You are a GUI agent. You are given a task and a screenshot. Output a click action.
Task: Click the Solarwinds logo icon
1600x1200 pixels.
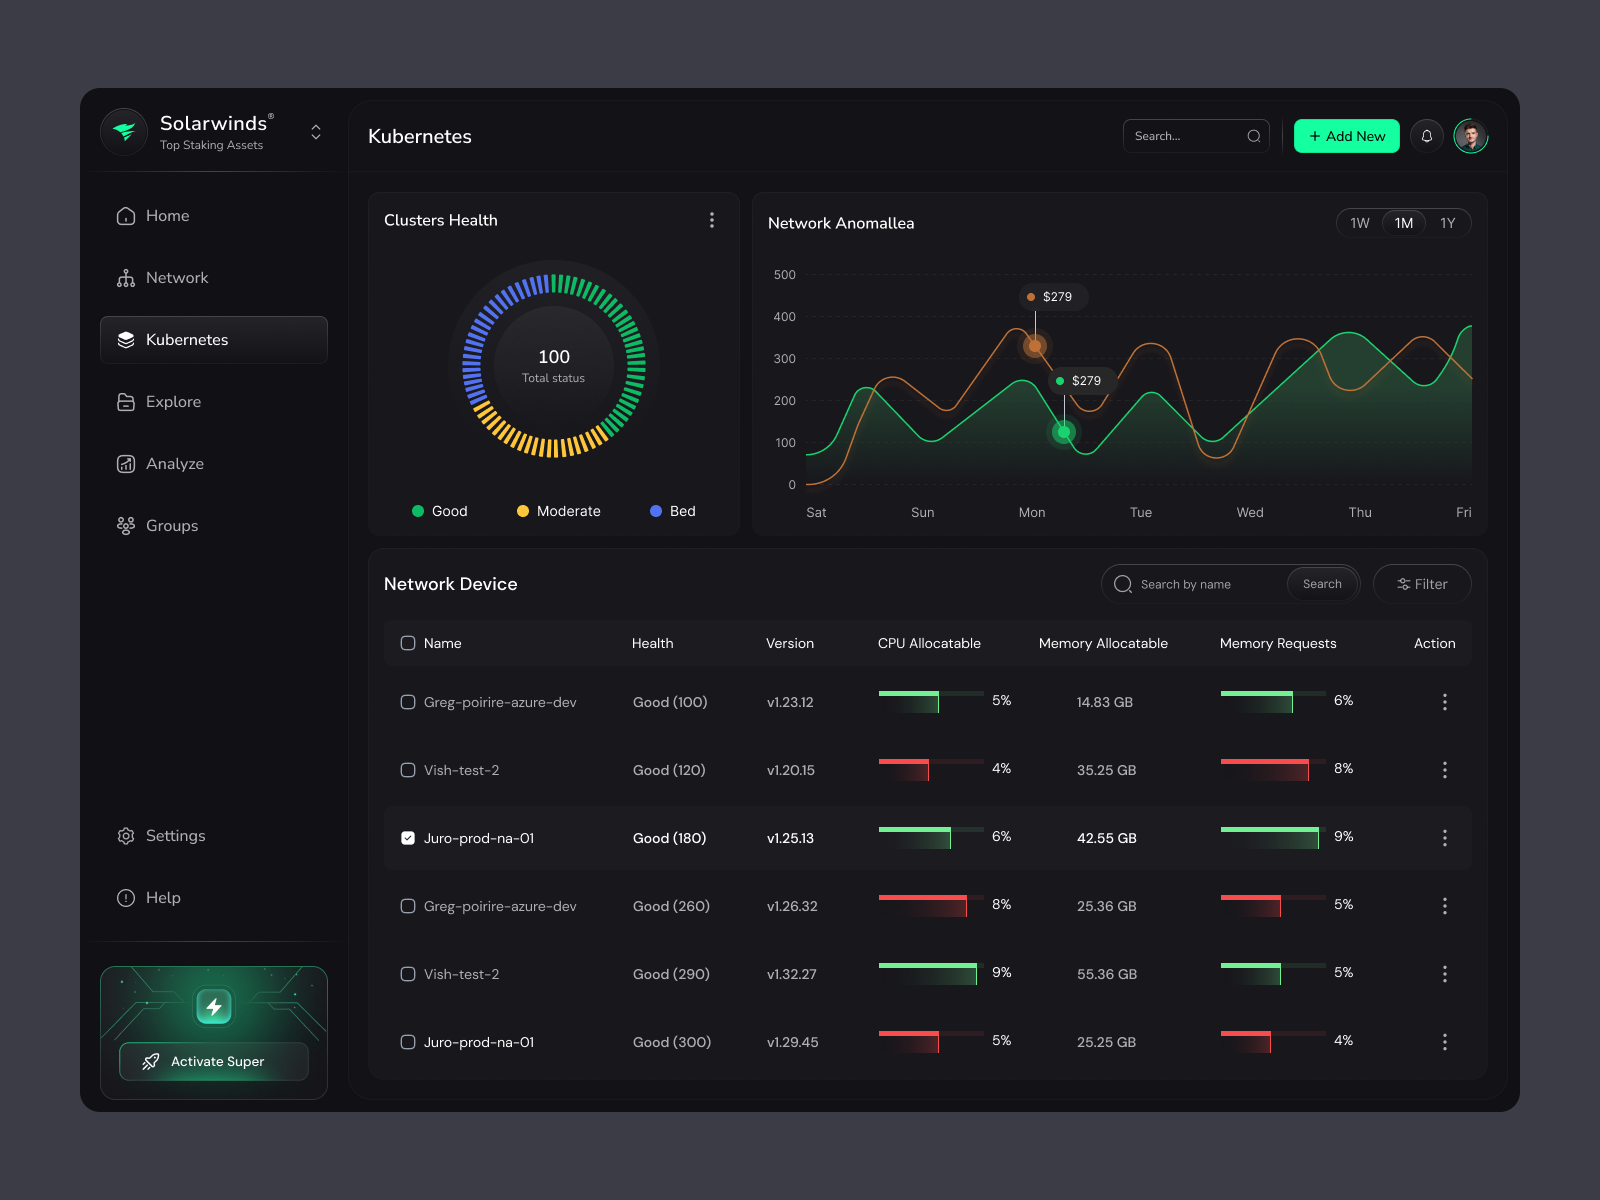point(124,132)
